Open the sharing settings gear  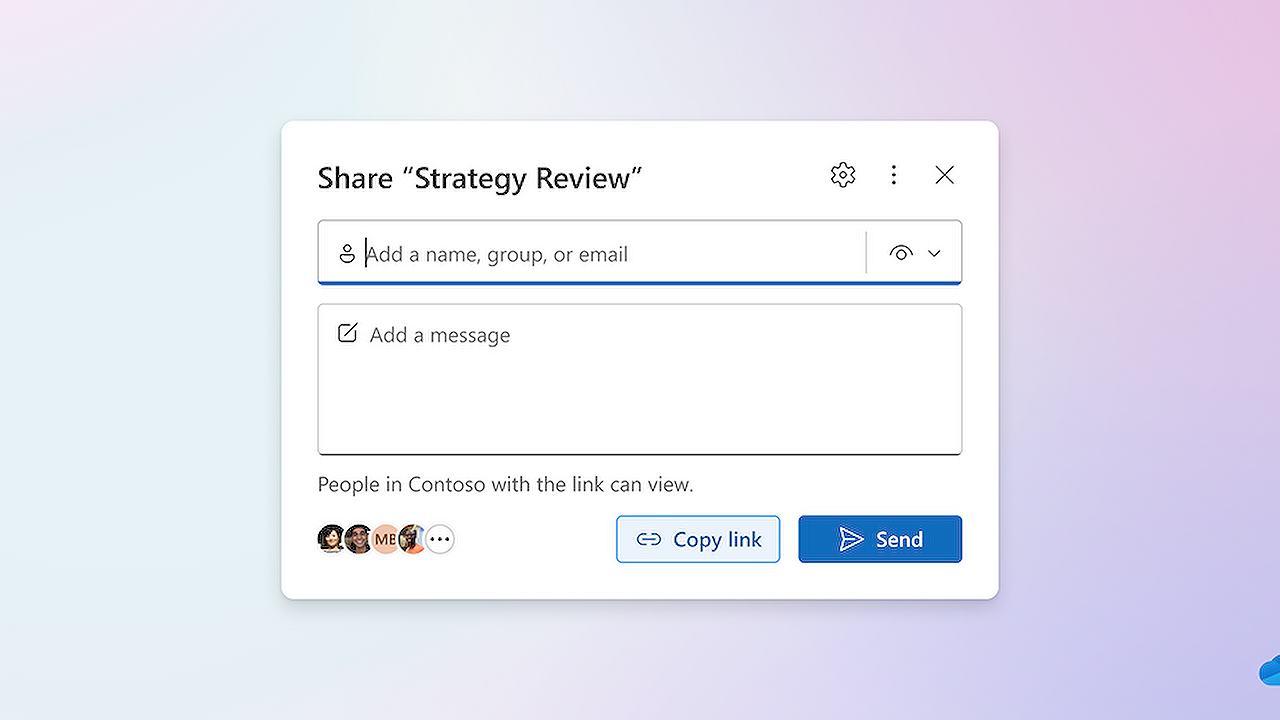[x=842, y=174]
